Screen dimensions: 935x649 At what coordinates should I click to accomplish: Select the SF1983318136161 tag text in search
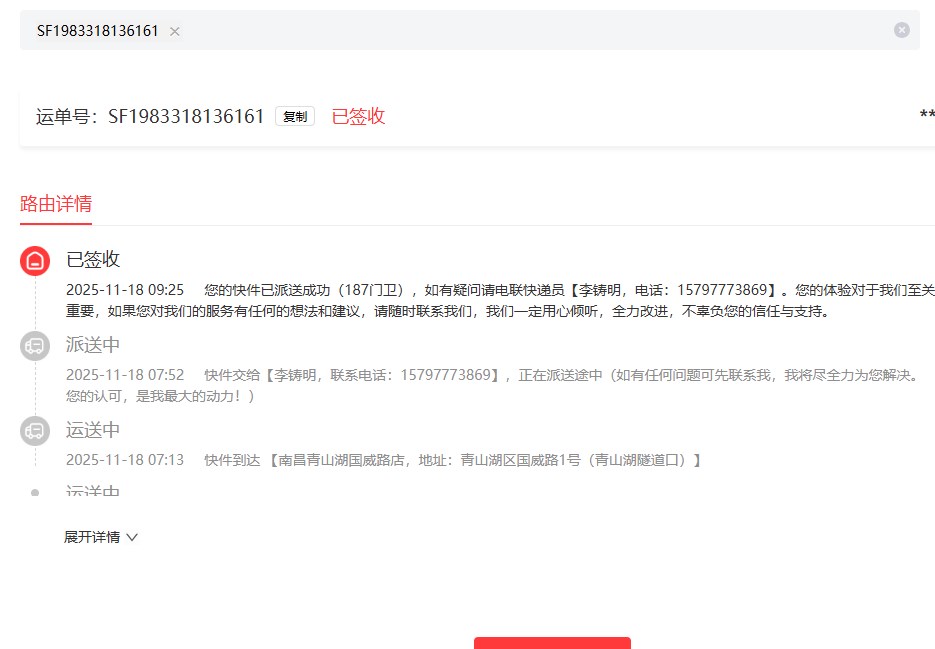pos(97,31)
